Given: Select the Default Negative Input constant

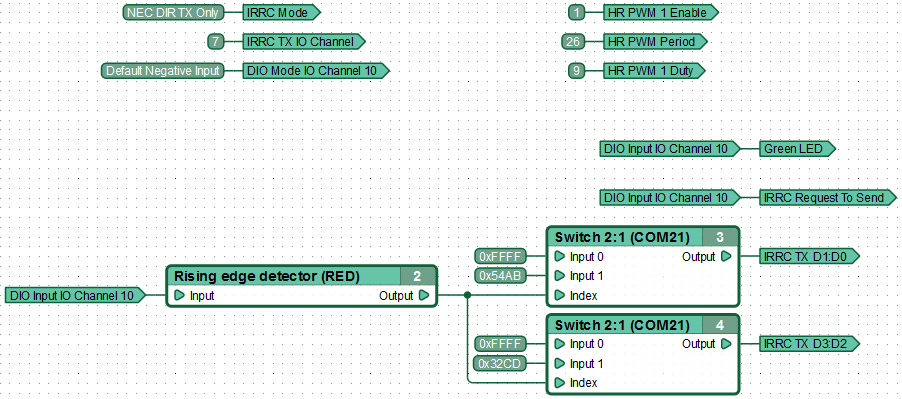Looking at the screenshot, I should click(163, 71).
